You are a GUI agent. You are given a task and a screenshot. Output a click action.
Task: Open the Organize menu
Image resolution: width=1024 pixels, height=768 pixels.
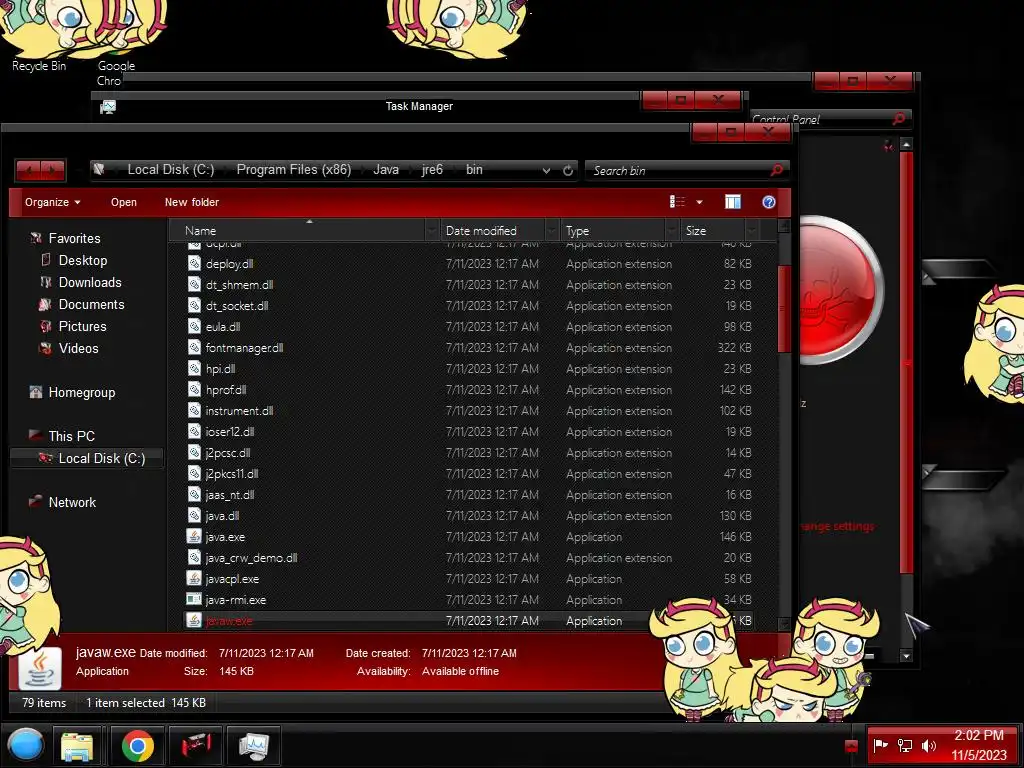click(x=52, y=202)
